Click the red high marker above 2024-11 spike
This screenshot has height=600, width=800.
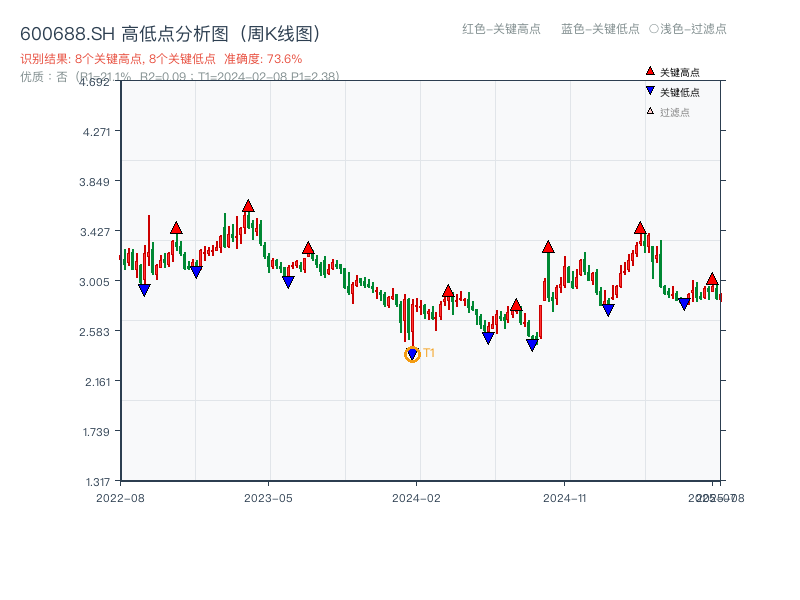pos(548,247)
